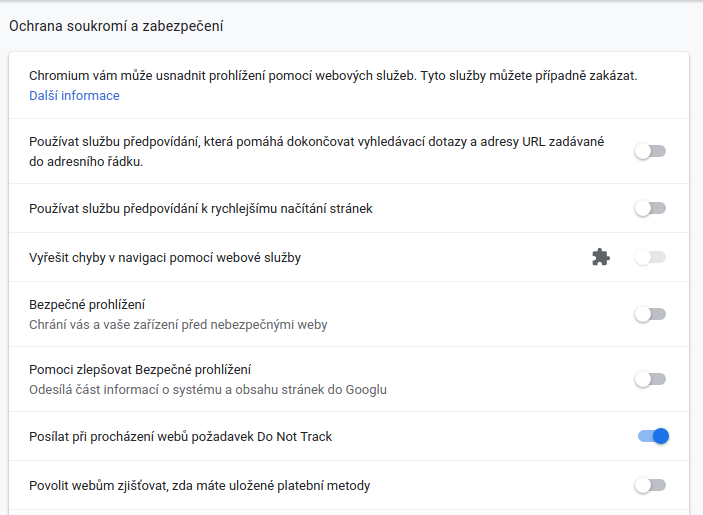Click the Pomoci zlepšovat Bezpečné prohlížení title
The image size is (703, 515).
140,370
